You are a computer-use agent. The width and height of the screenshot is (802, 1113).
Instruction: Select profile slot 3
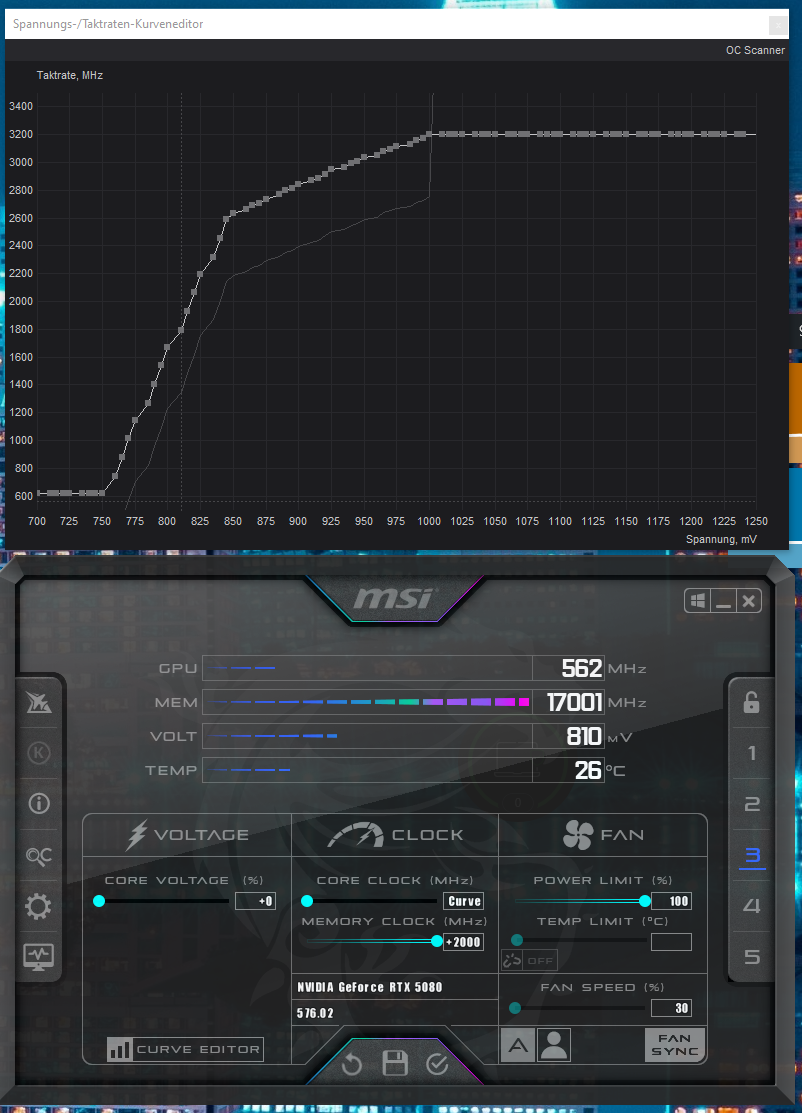[752, 855]
